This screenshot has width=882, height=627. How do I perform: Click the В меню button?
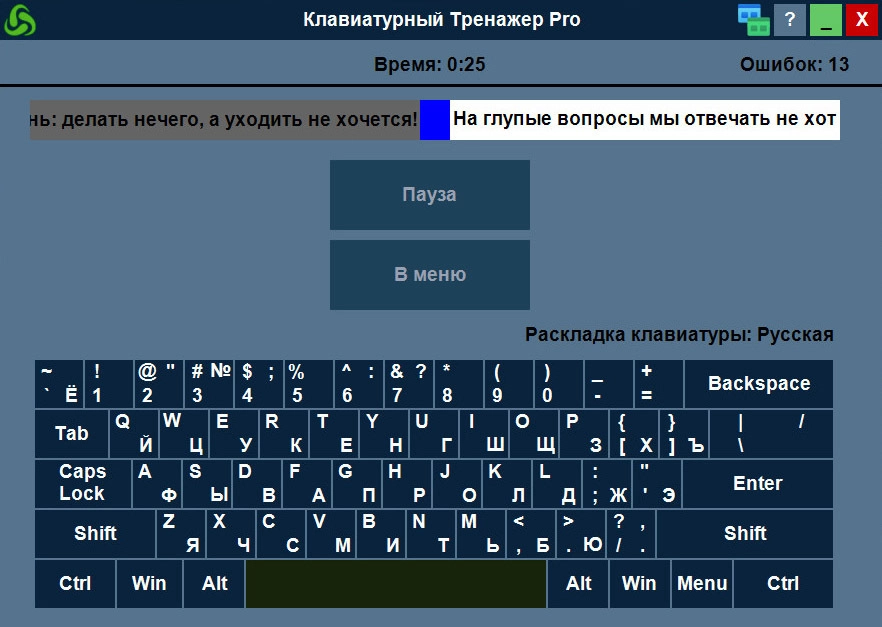(430, 274)
